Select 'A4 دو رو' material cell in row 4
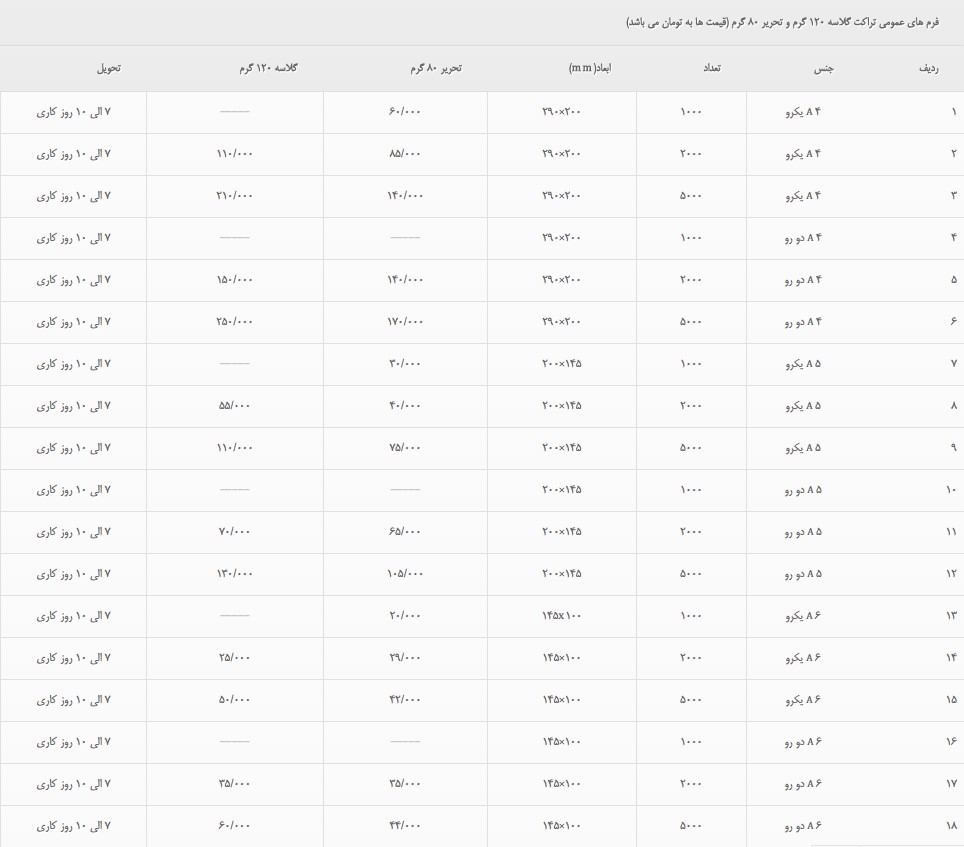 click(803, 238)
